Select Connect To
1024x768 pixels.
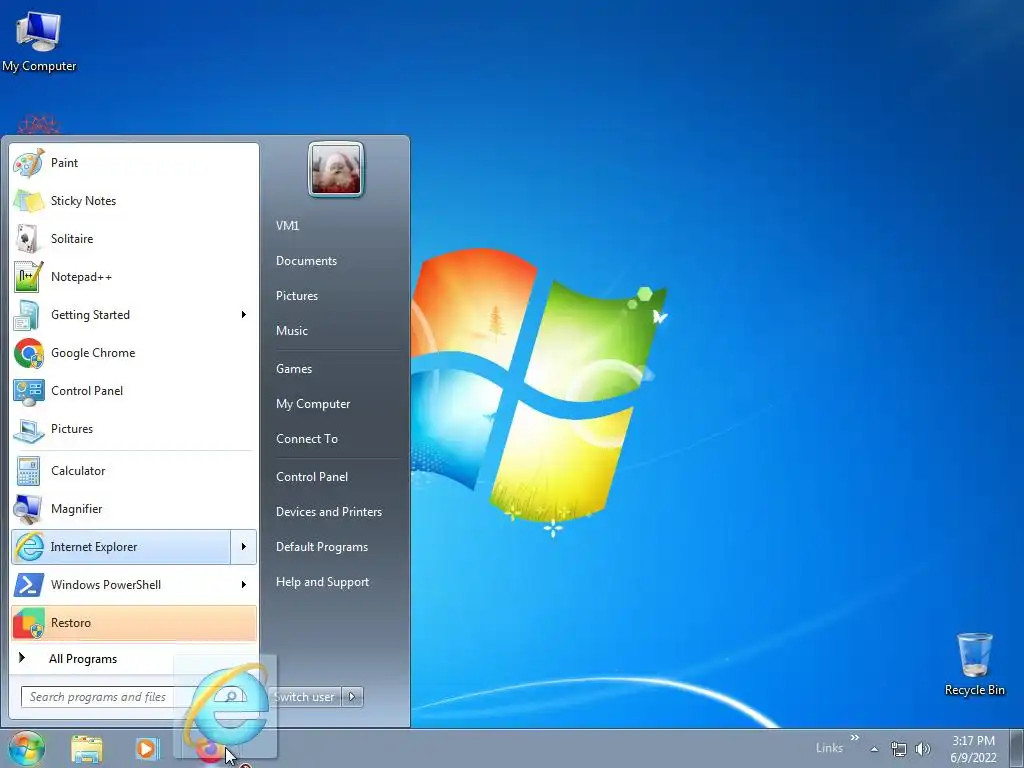[307, 439]
